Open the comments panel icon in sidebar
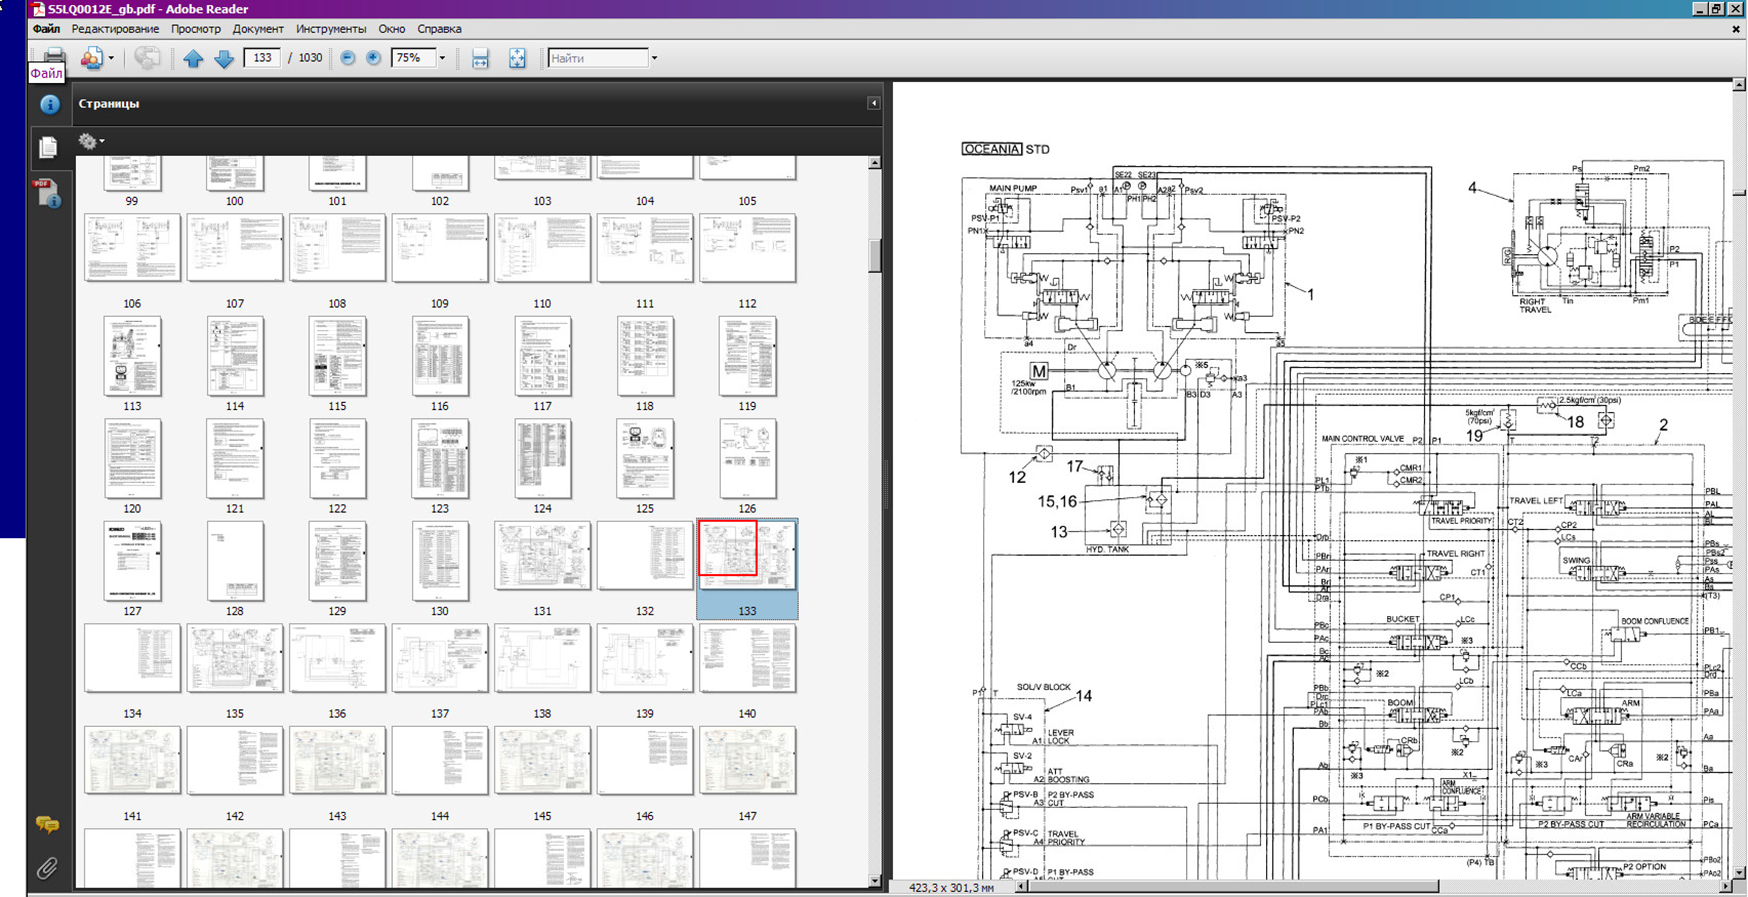The width and height of the screenshot is (1748, 897). [47, 824]
